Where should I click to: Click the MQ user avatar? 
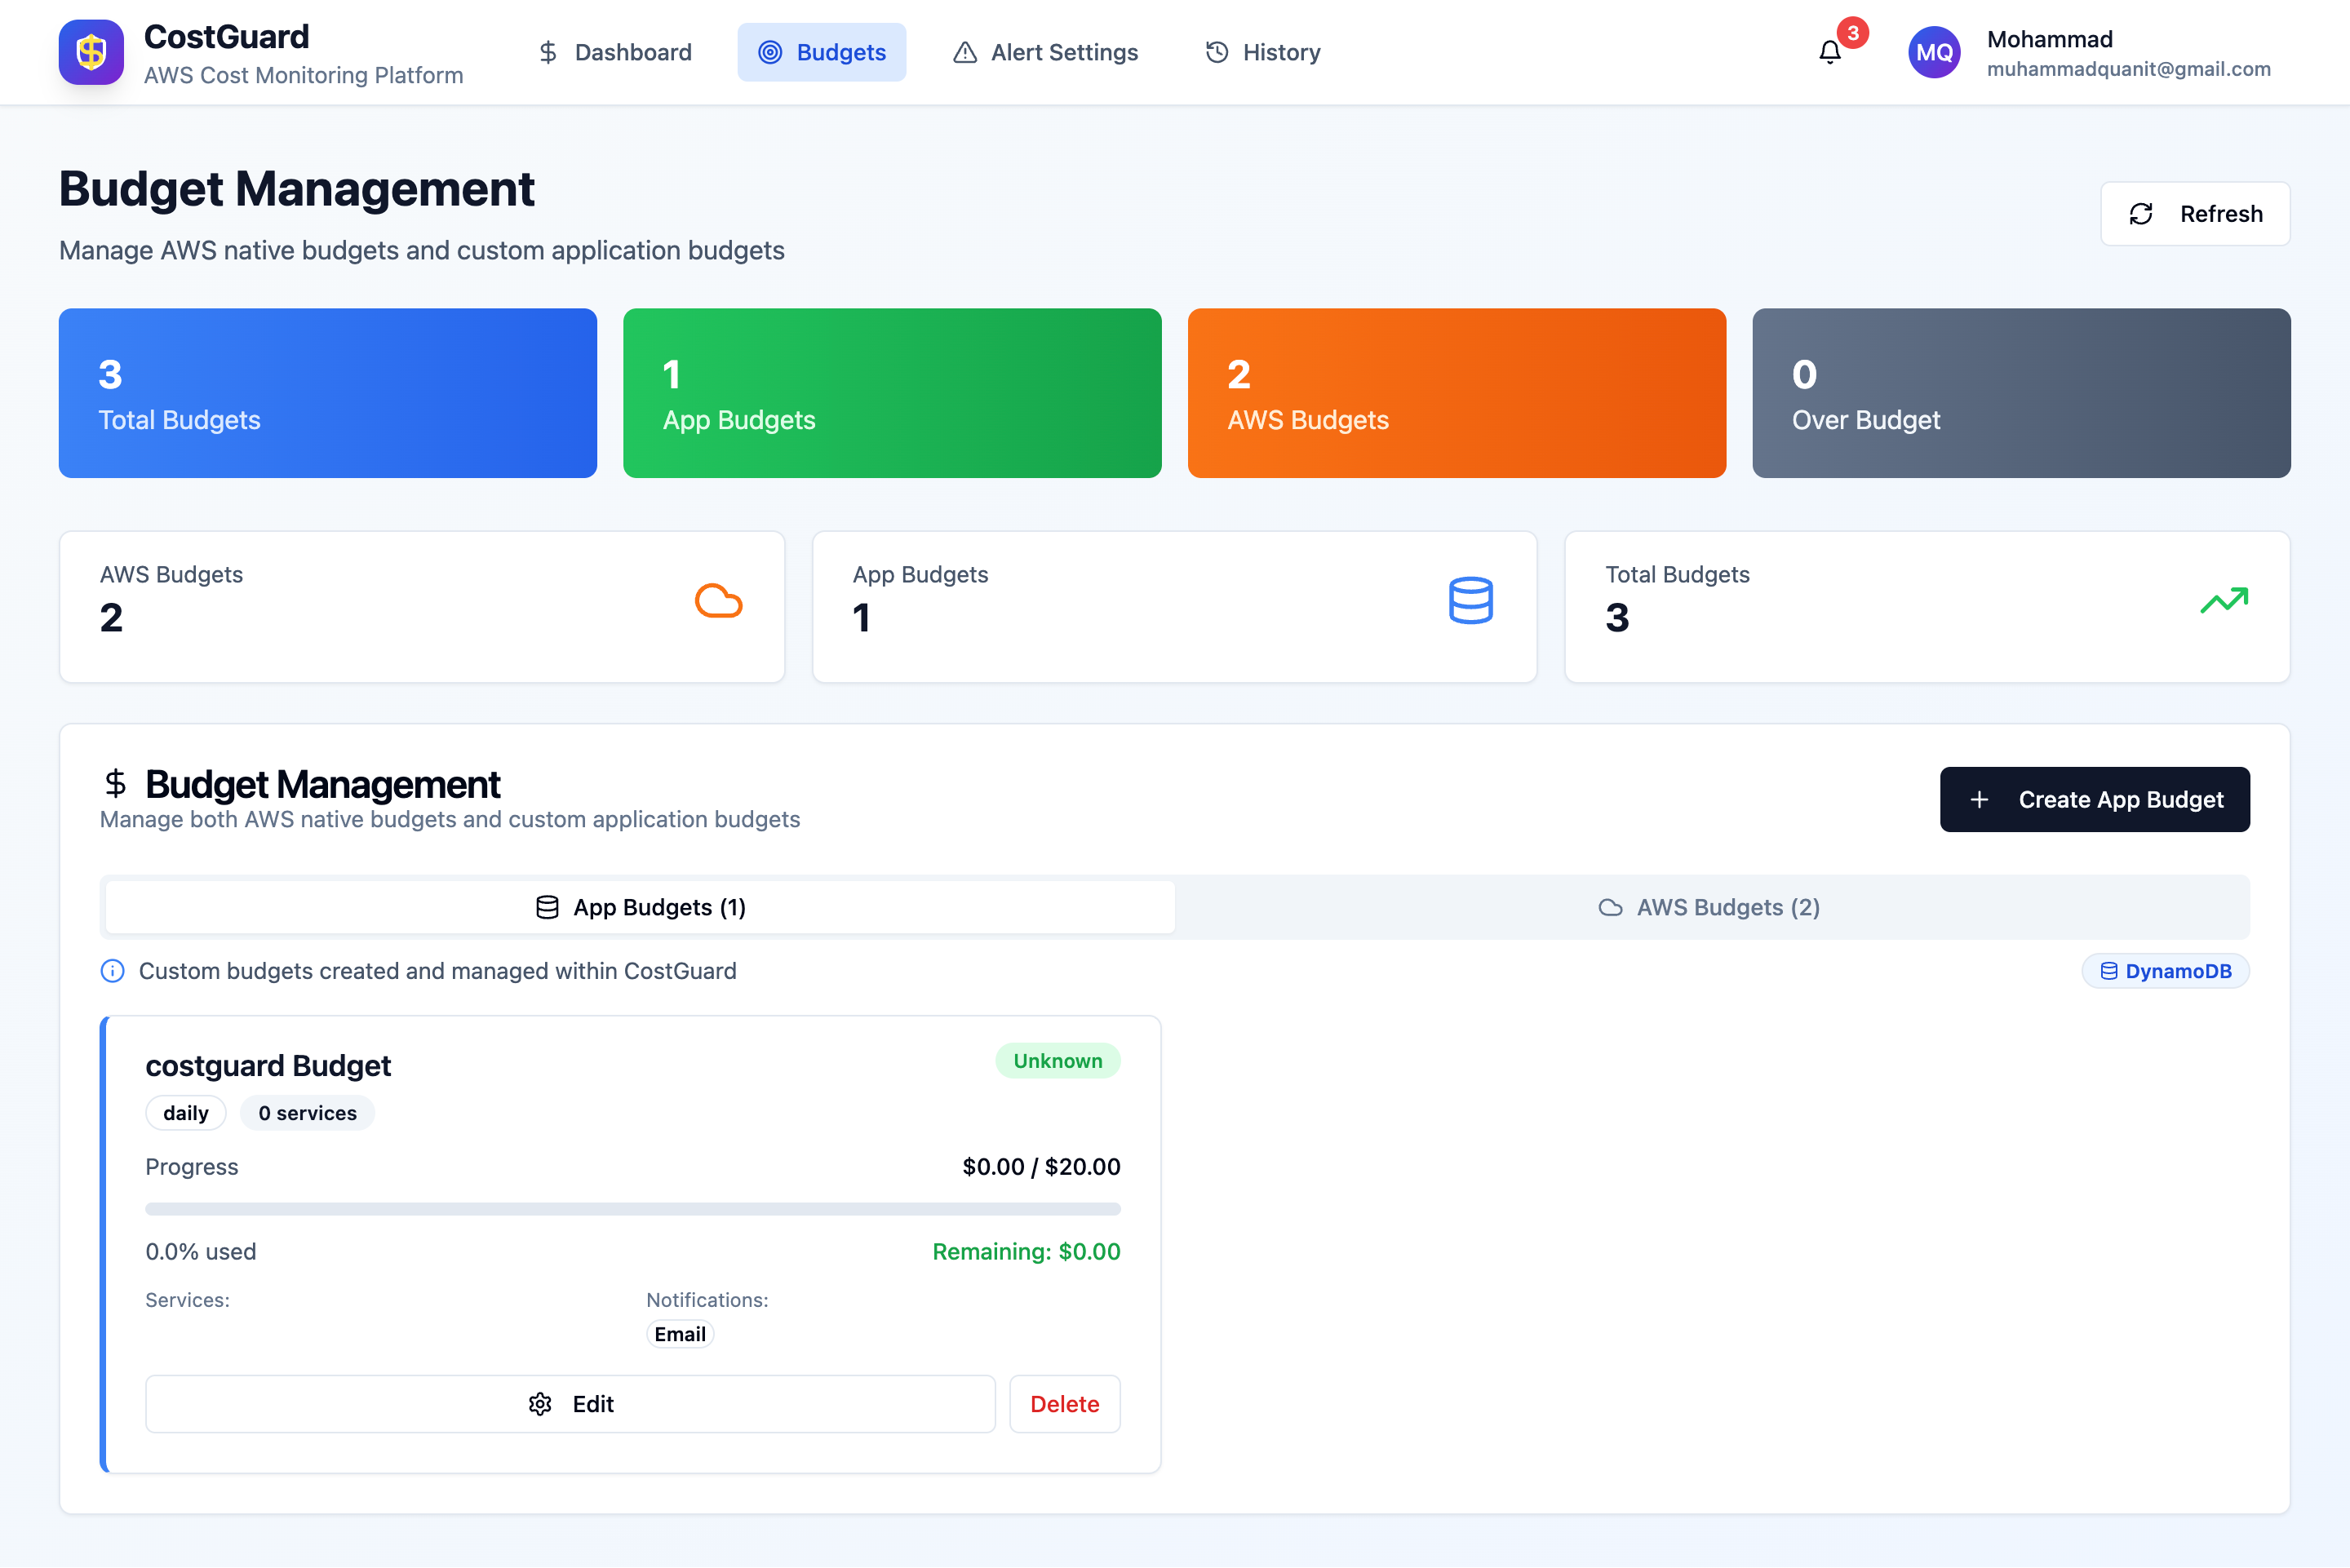[x=1933, y=52]
